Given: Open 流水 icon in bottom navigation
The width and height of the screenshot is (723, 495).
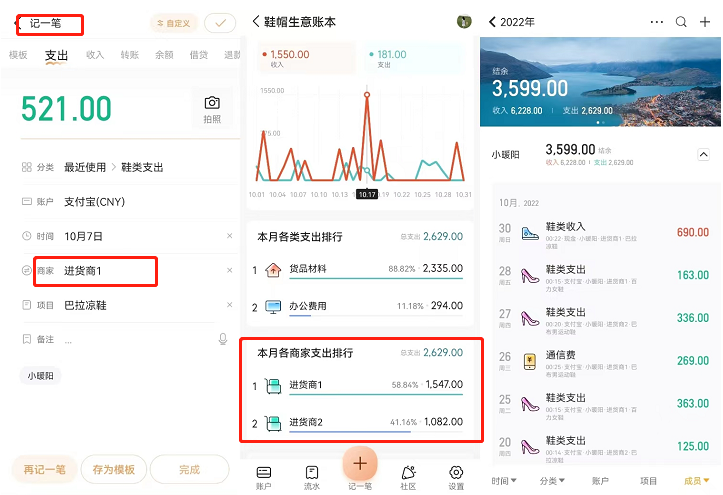Looking at the screenshot, I should [x=312, y=476].
